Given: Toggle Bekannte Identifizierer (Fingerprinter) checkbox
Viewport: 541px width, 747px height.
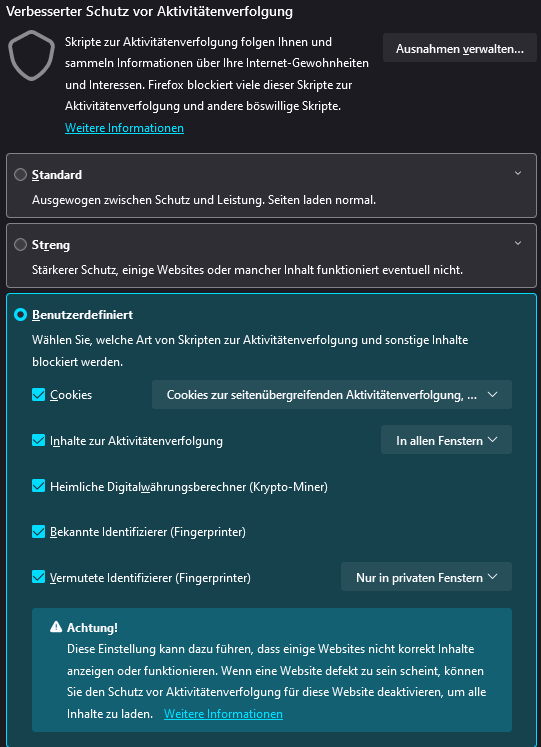Looking at the screenshot, I should click(x=39, y=532).
